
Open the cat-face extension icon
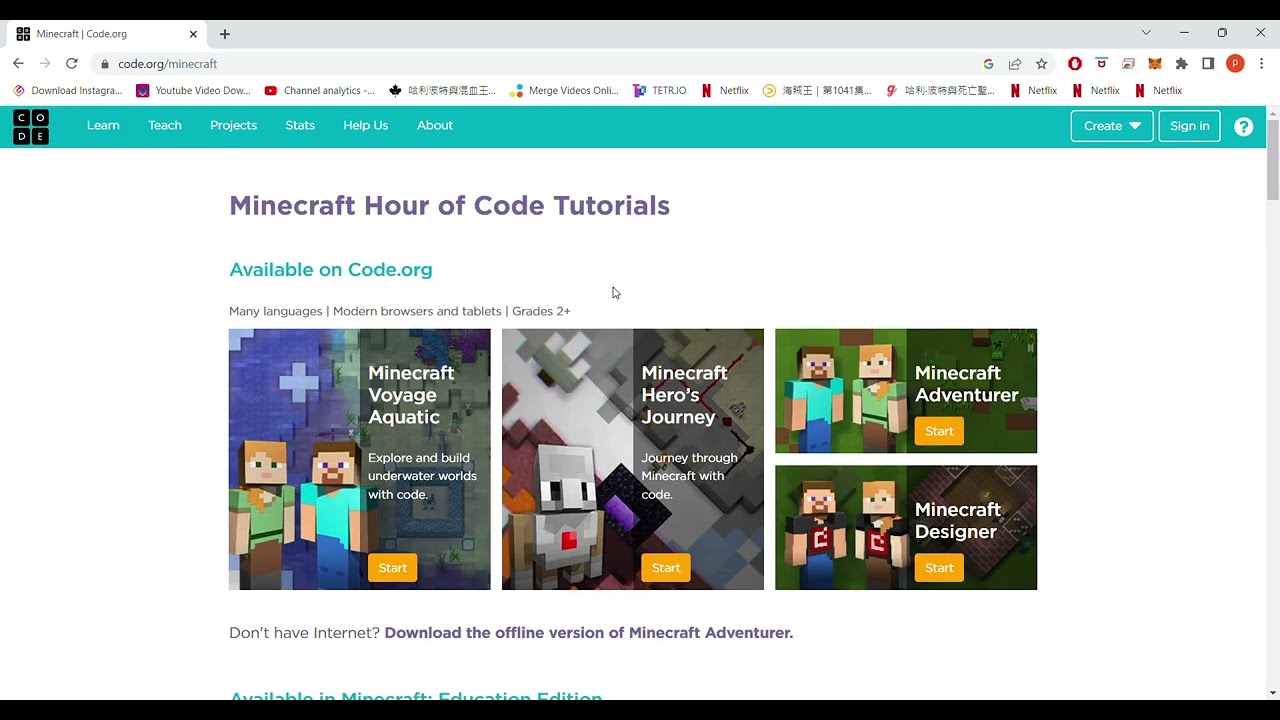pyautogui.click(x=1102, y=64)
